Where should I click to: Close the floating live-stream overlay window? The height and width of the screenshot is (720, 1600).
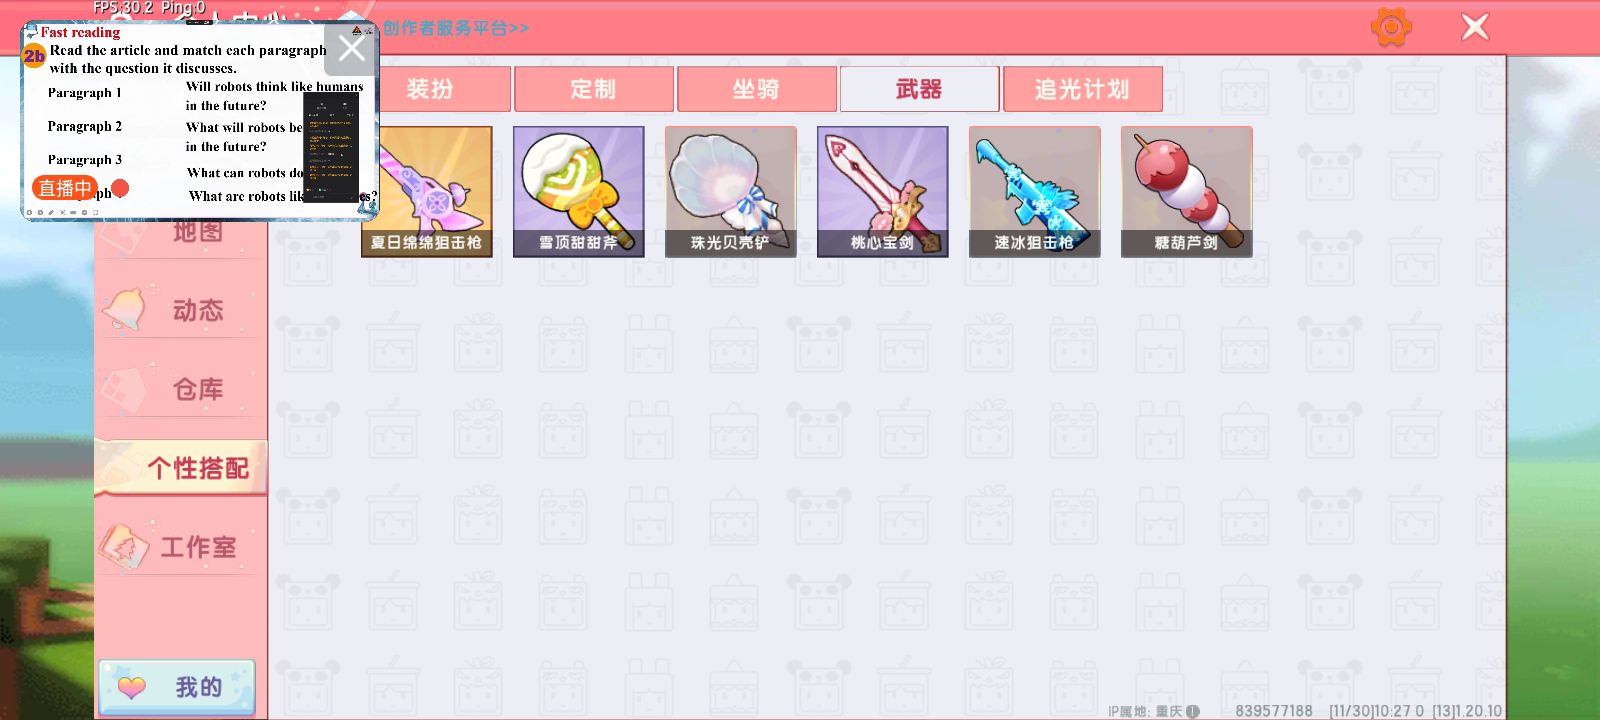click(x=351, y=48)
